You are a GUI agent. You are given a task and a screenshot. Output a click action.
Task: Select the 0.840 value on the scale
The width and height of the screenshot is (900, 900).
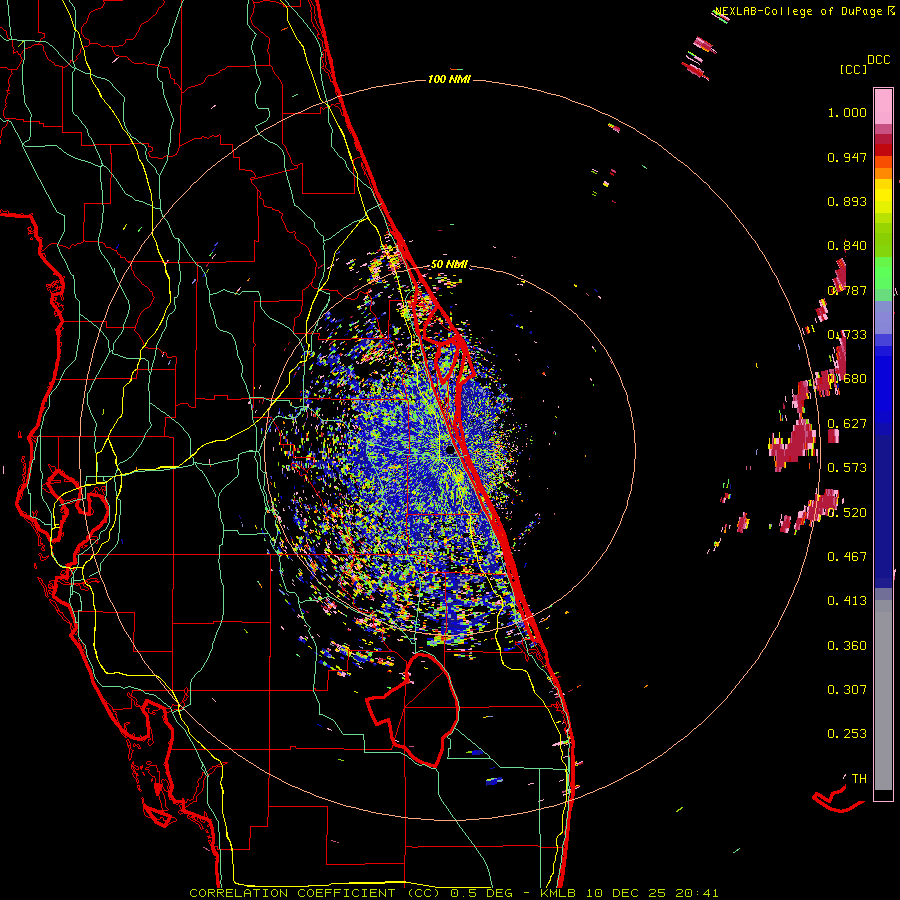tap(847, 246)
